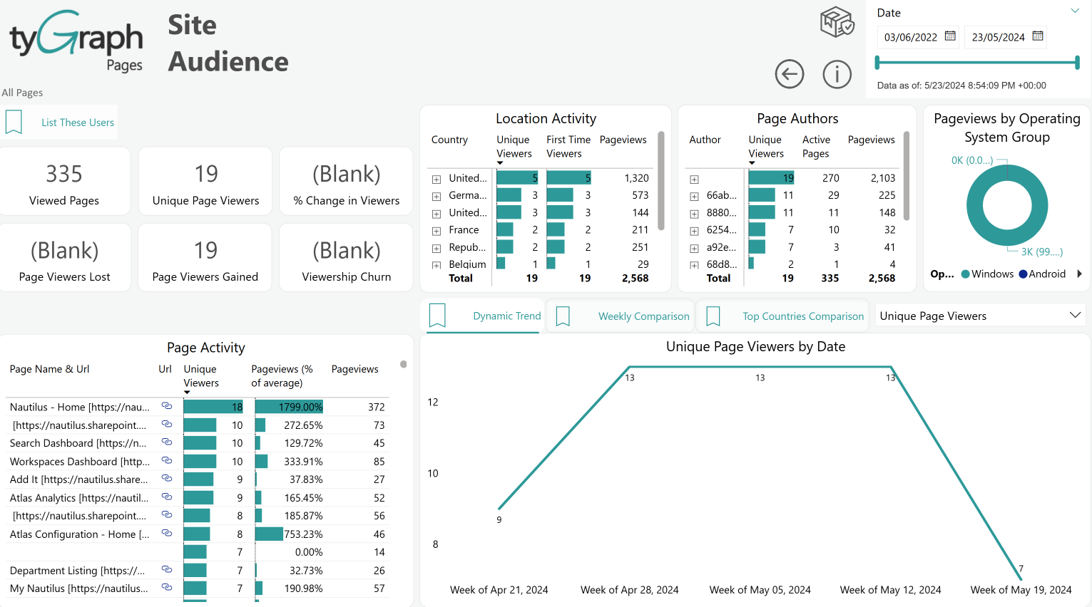Open the Unique Page Viewers metric dropdown

coord(978,316)
